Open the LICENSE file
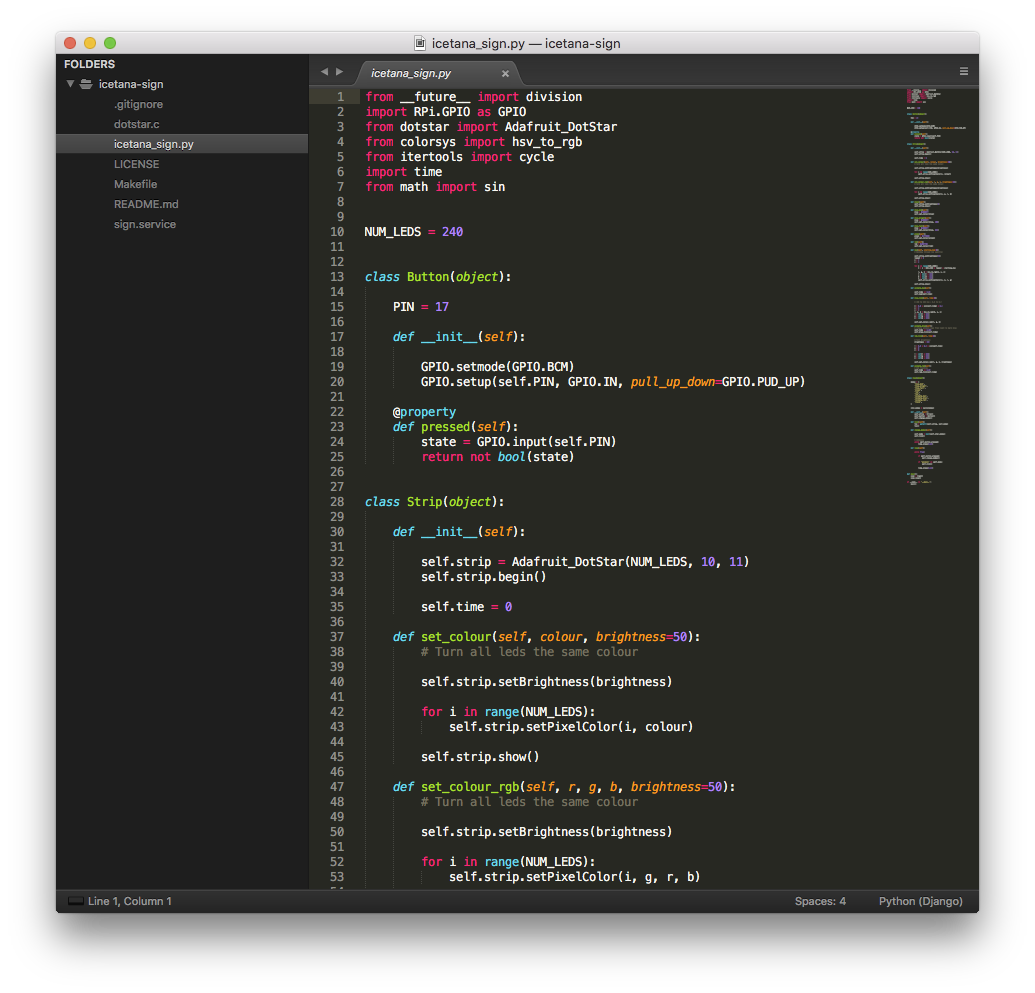Image resolution: width=1035 pixels, height=993 pixels. pos(136,164)
